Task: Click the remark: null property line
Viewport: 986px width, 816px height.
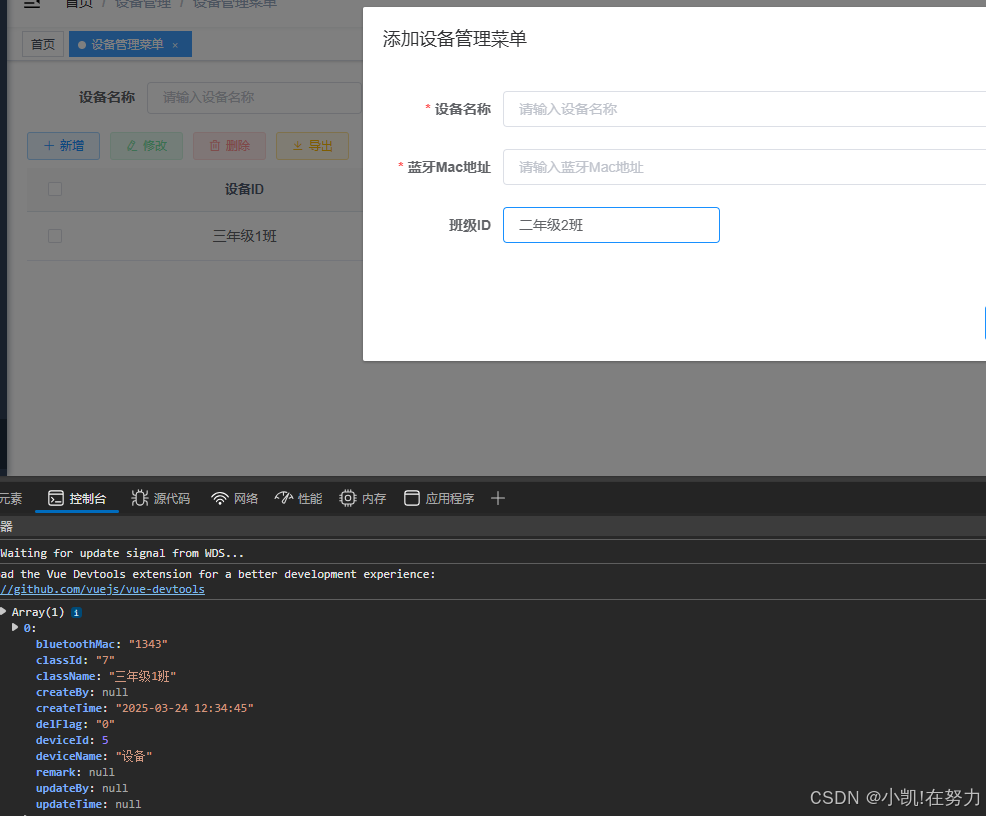Action: tap(75, 772)
